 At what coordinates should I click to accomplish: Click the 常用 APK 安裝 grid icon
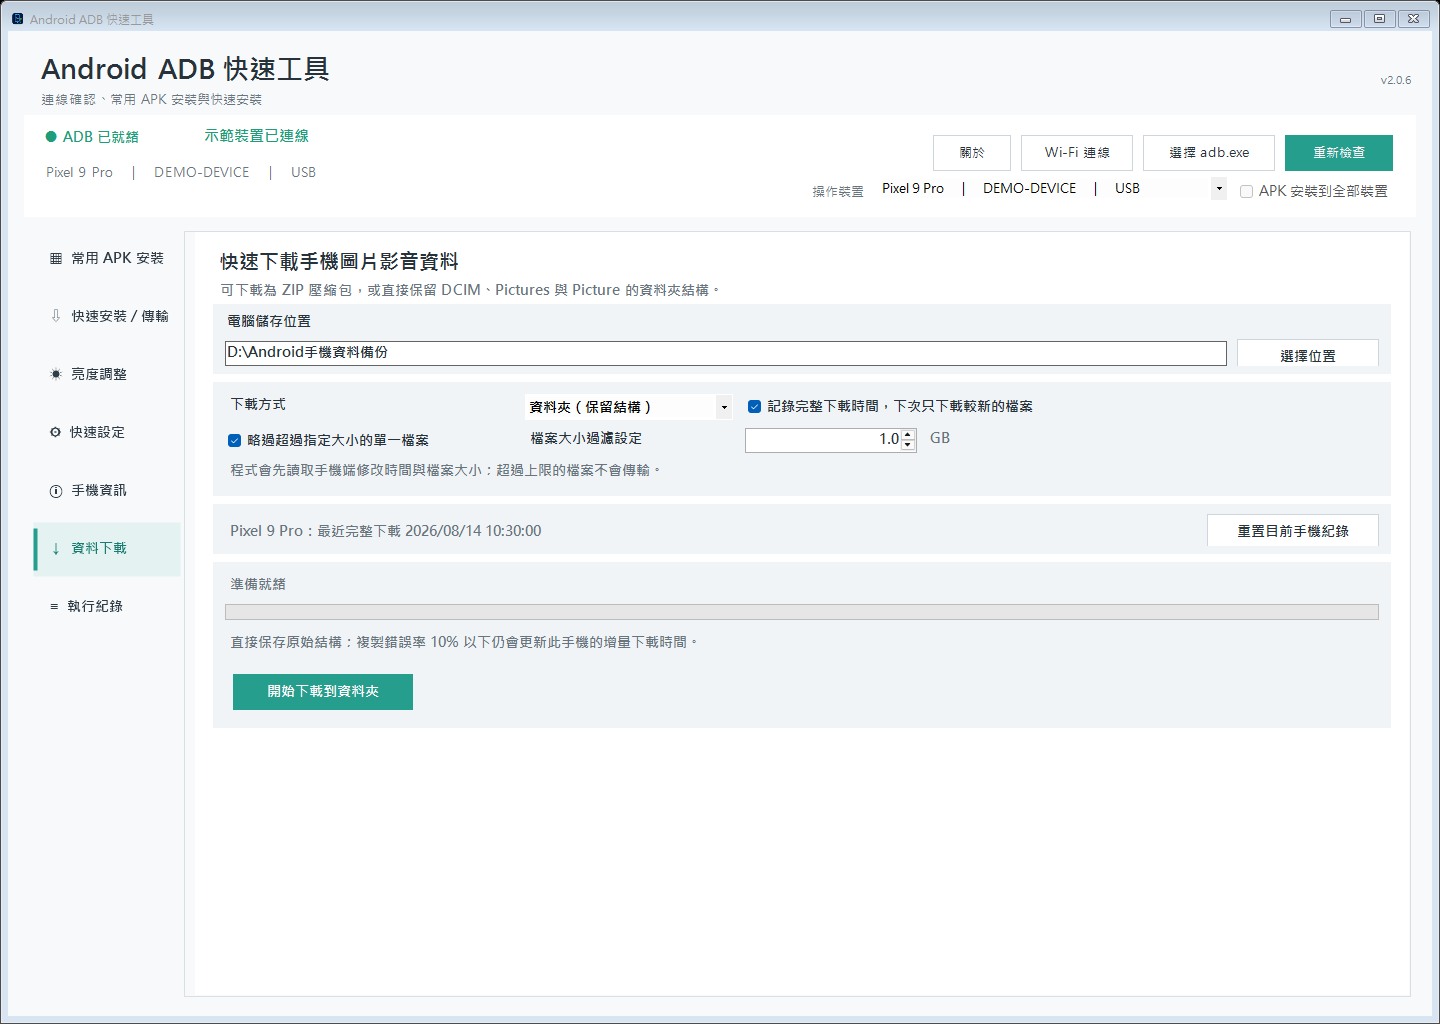point(56,258)
